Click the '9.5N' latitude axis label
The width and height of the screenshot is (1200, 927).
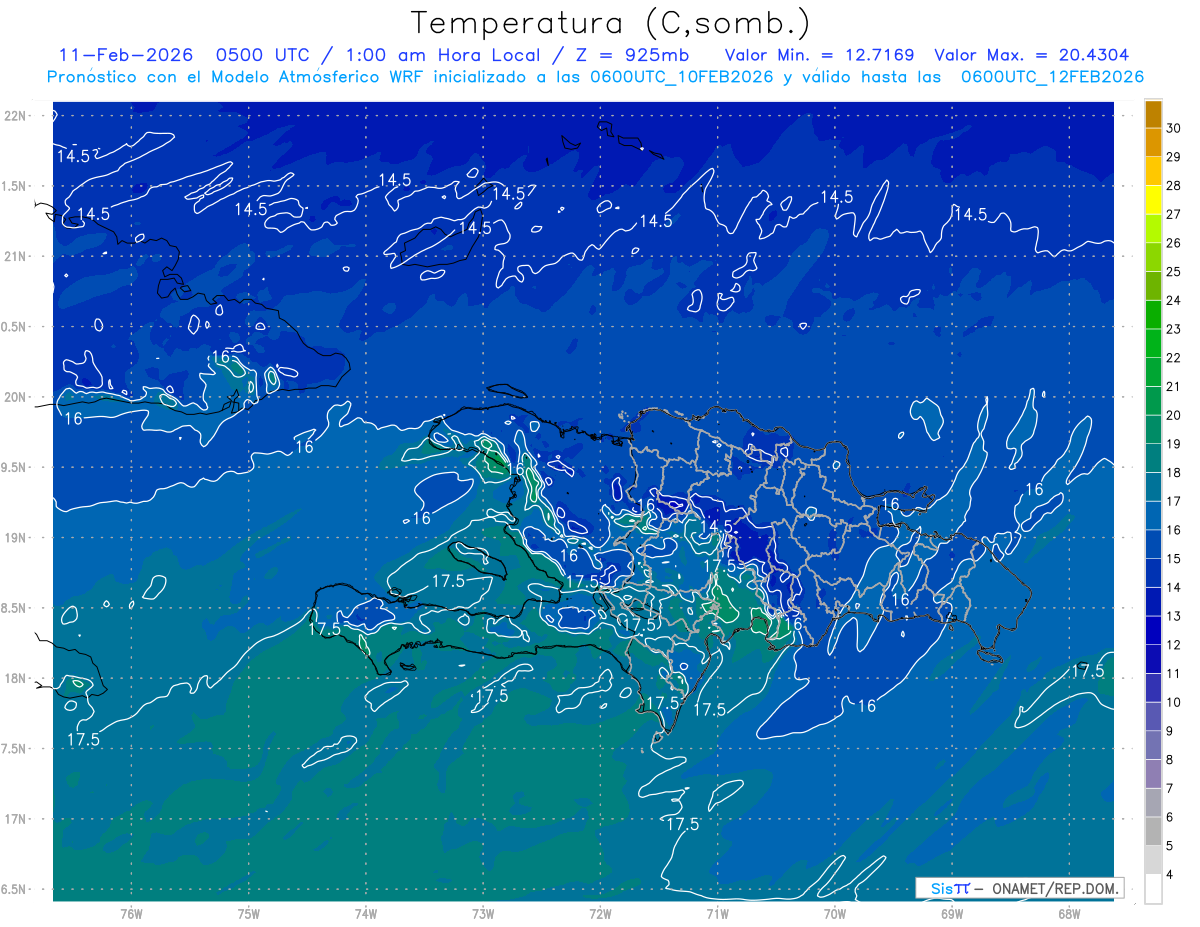click(x=15, y=468)
